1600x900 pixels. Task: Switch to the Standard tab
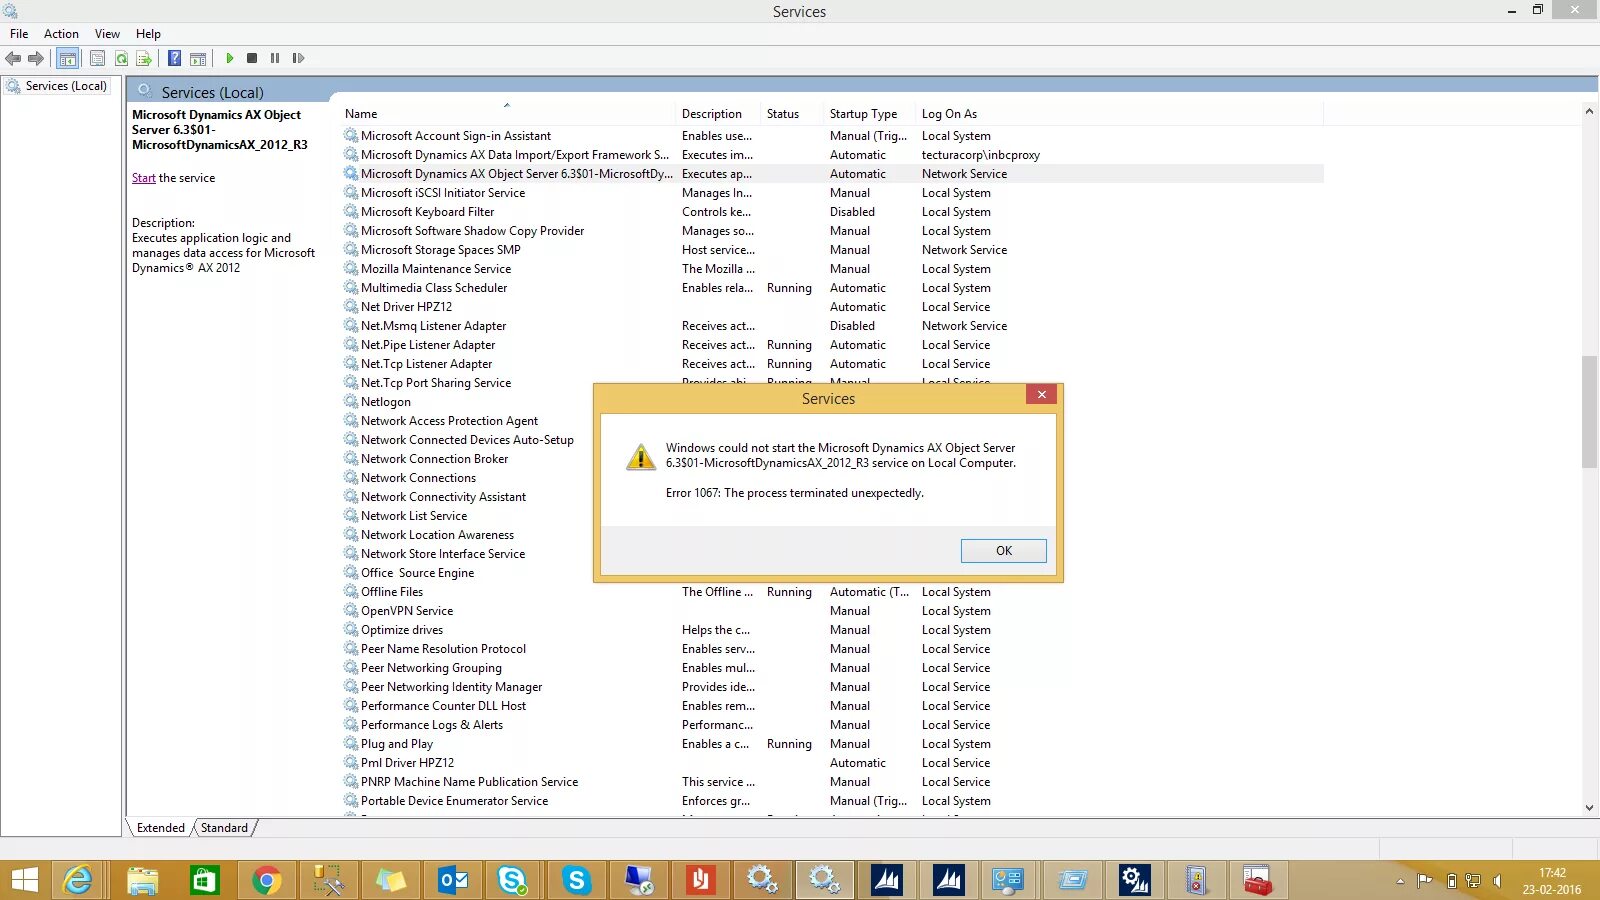click(x=224, y=828)
